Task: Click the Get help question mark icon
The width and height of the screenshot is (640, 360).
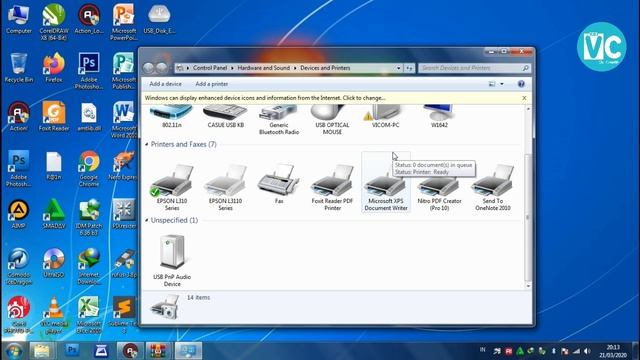Action: pyautogui.click(x=521, y=84)
